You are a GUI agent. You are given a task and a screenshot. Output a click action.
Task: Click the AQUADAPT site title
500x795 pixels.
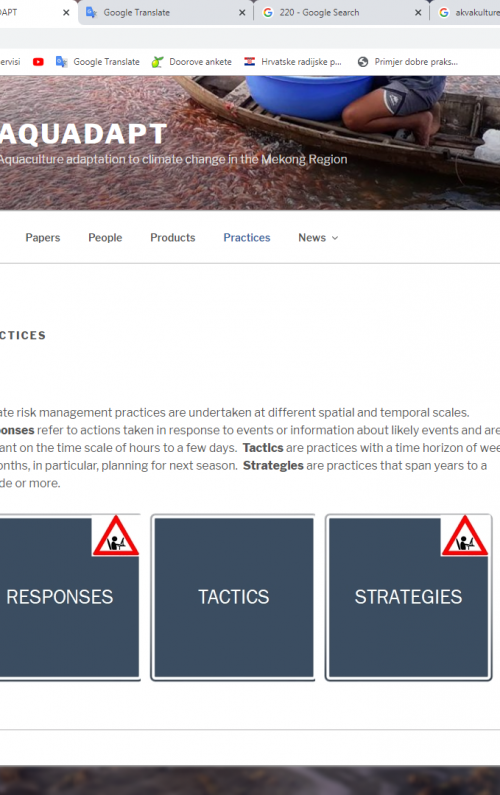(x=83, y=134)
